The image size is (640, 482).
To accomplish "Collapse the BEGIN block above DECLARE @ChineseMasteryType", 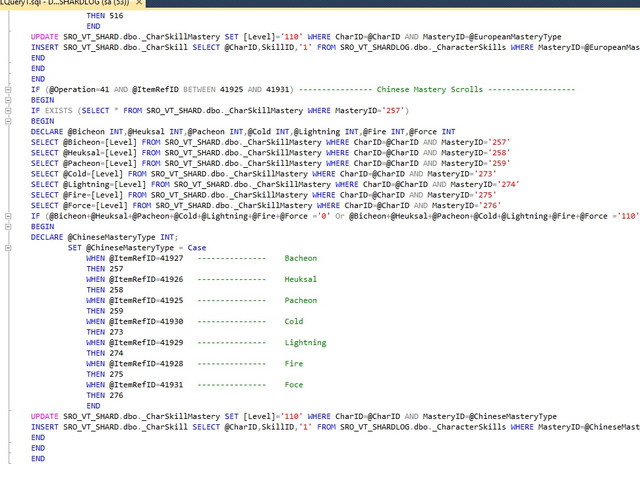I will (8, 227).
